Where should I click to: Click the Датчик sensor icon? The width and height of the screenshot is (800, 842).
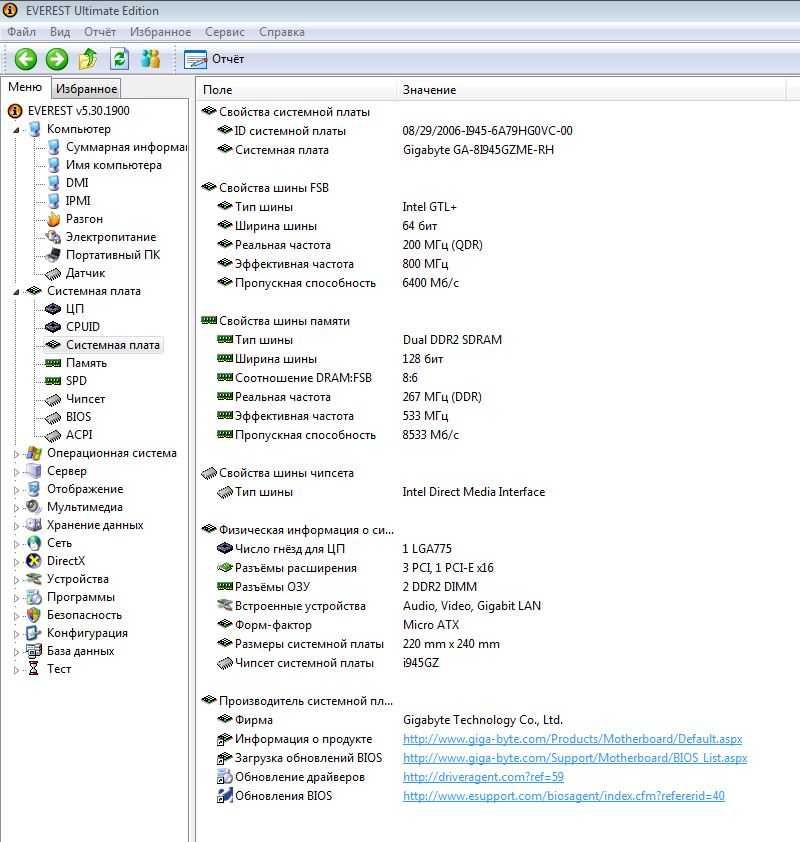[53, 273]
